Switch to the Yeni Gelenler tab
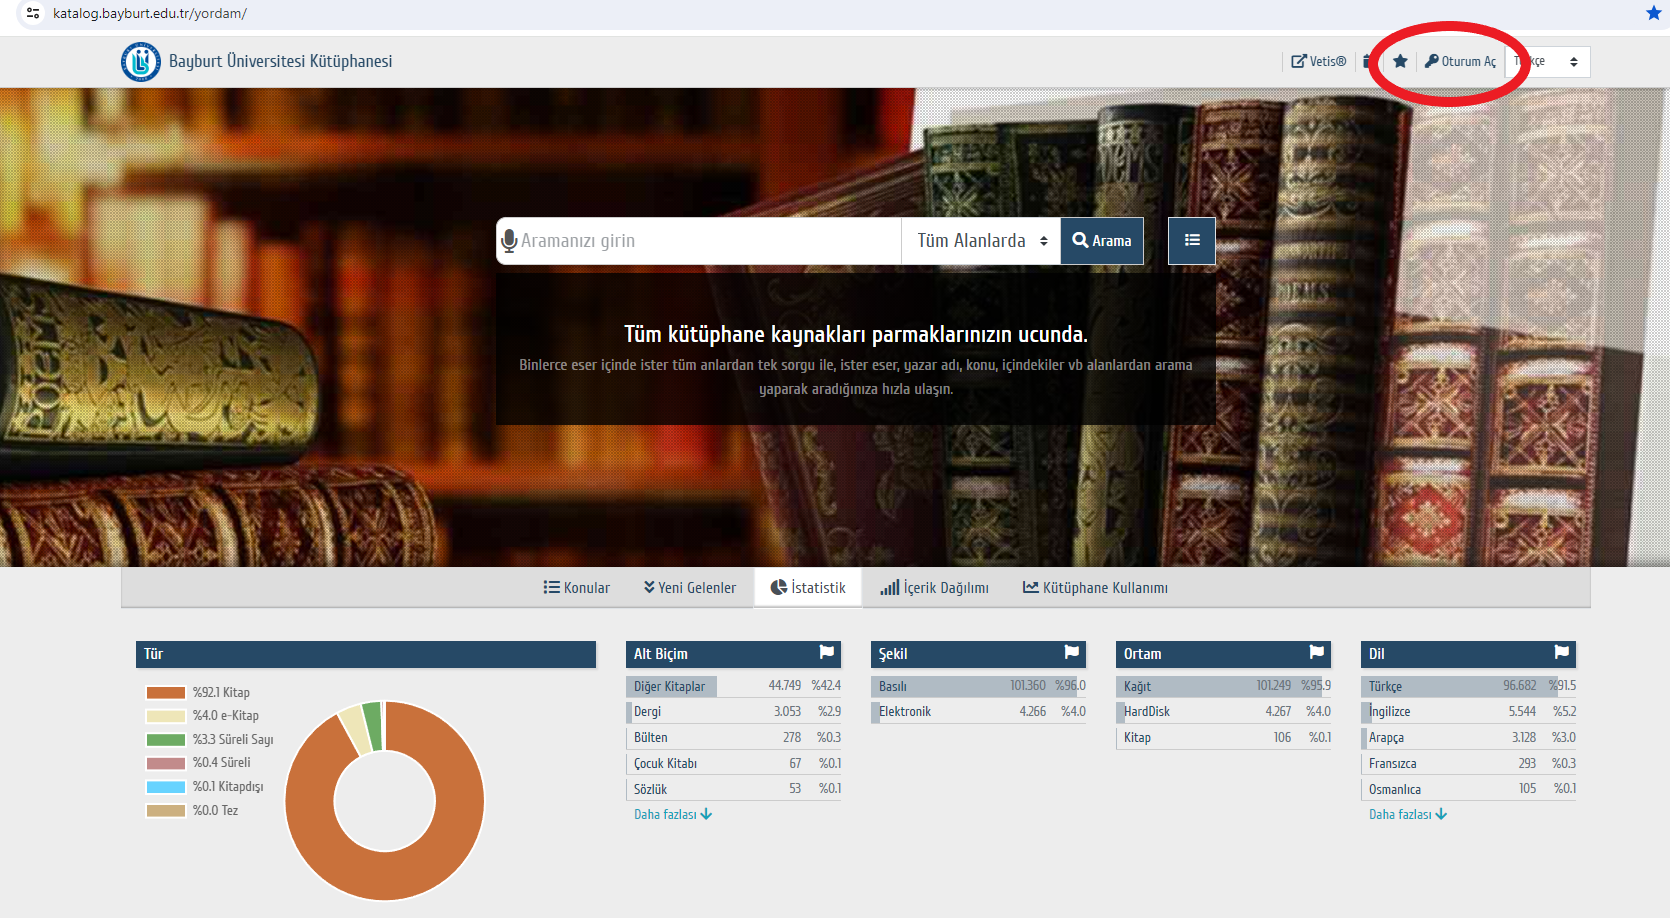Screen dimensions: 1670x918 click(690, 588)
